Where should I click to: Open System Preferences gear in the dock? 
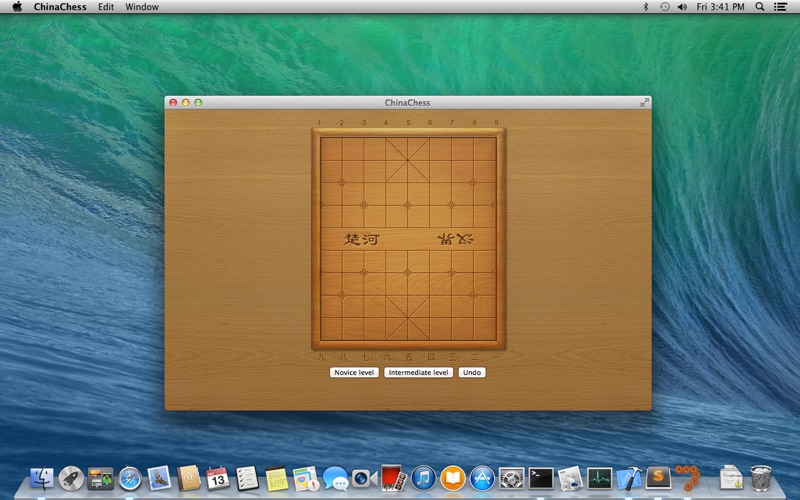point(512,479)
